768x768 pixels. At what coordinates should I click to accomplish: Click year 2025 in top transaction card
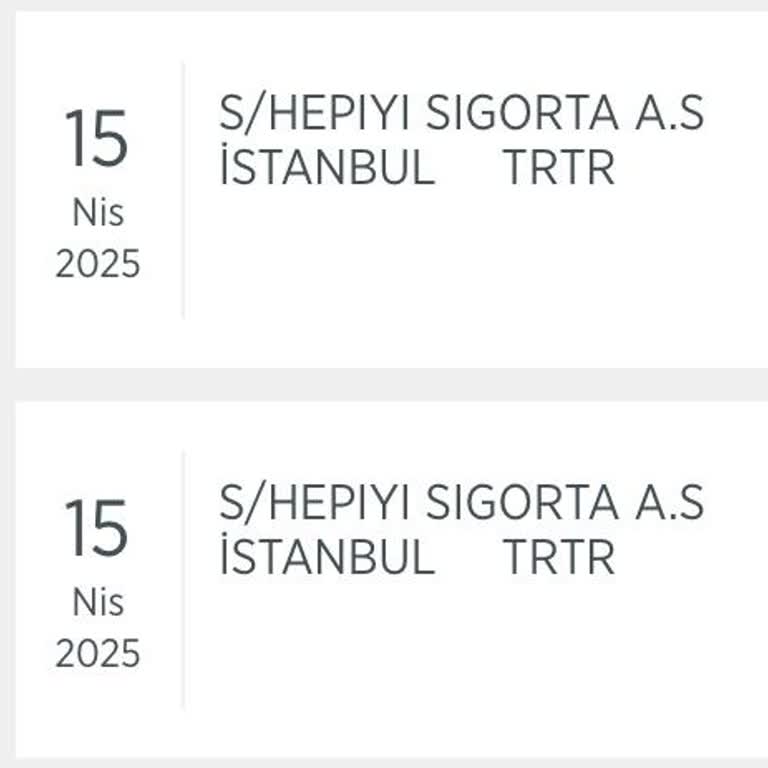tap(97, 265)
